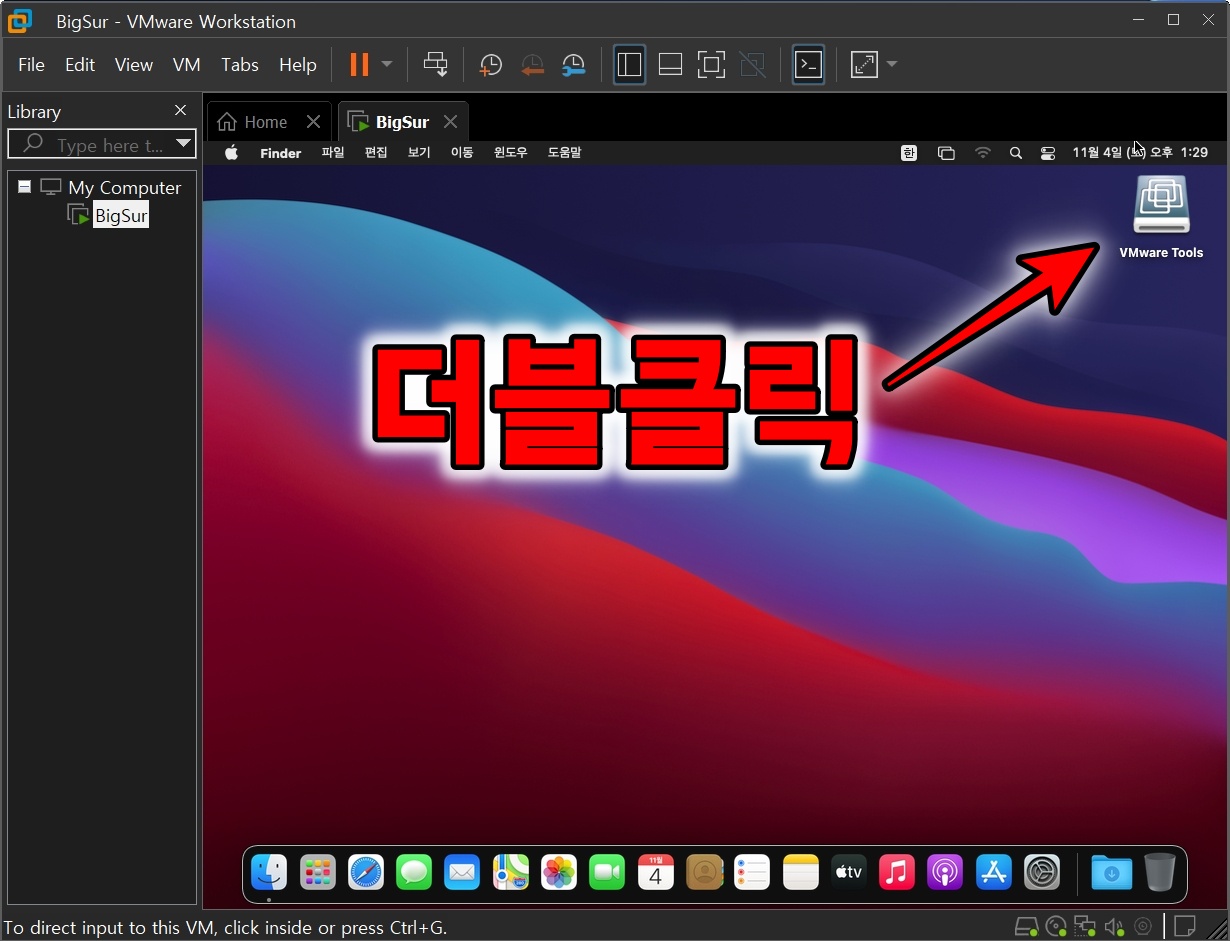Viewport: 1230px width, 941px height.
Task: Toggle the library sidebar view button
Action: [x=629, y=65]
